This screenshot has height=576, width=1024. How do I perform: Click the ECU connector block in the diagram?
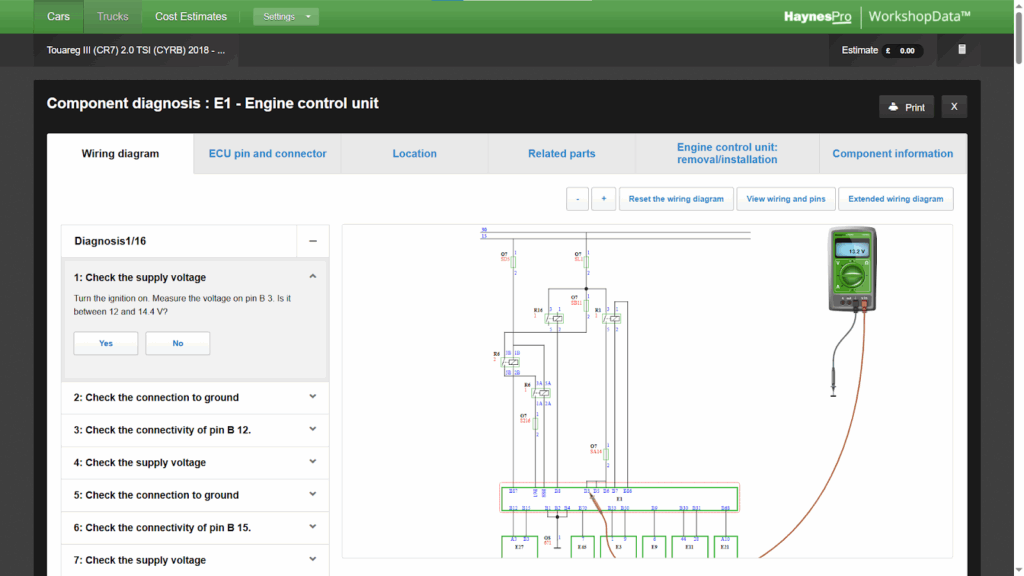coord(617,497)
